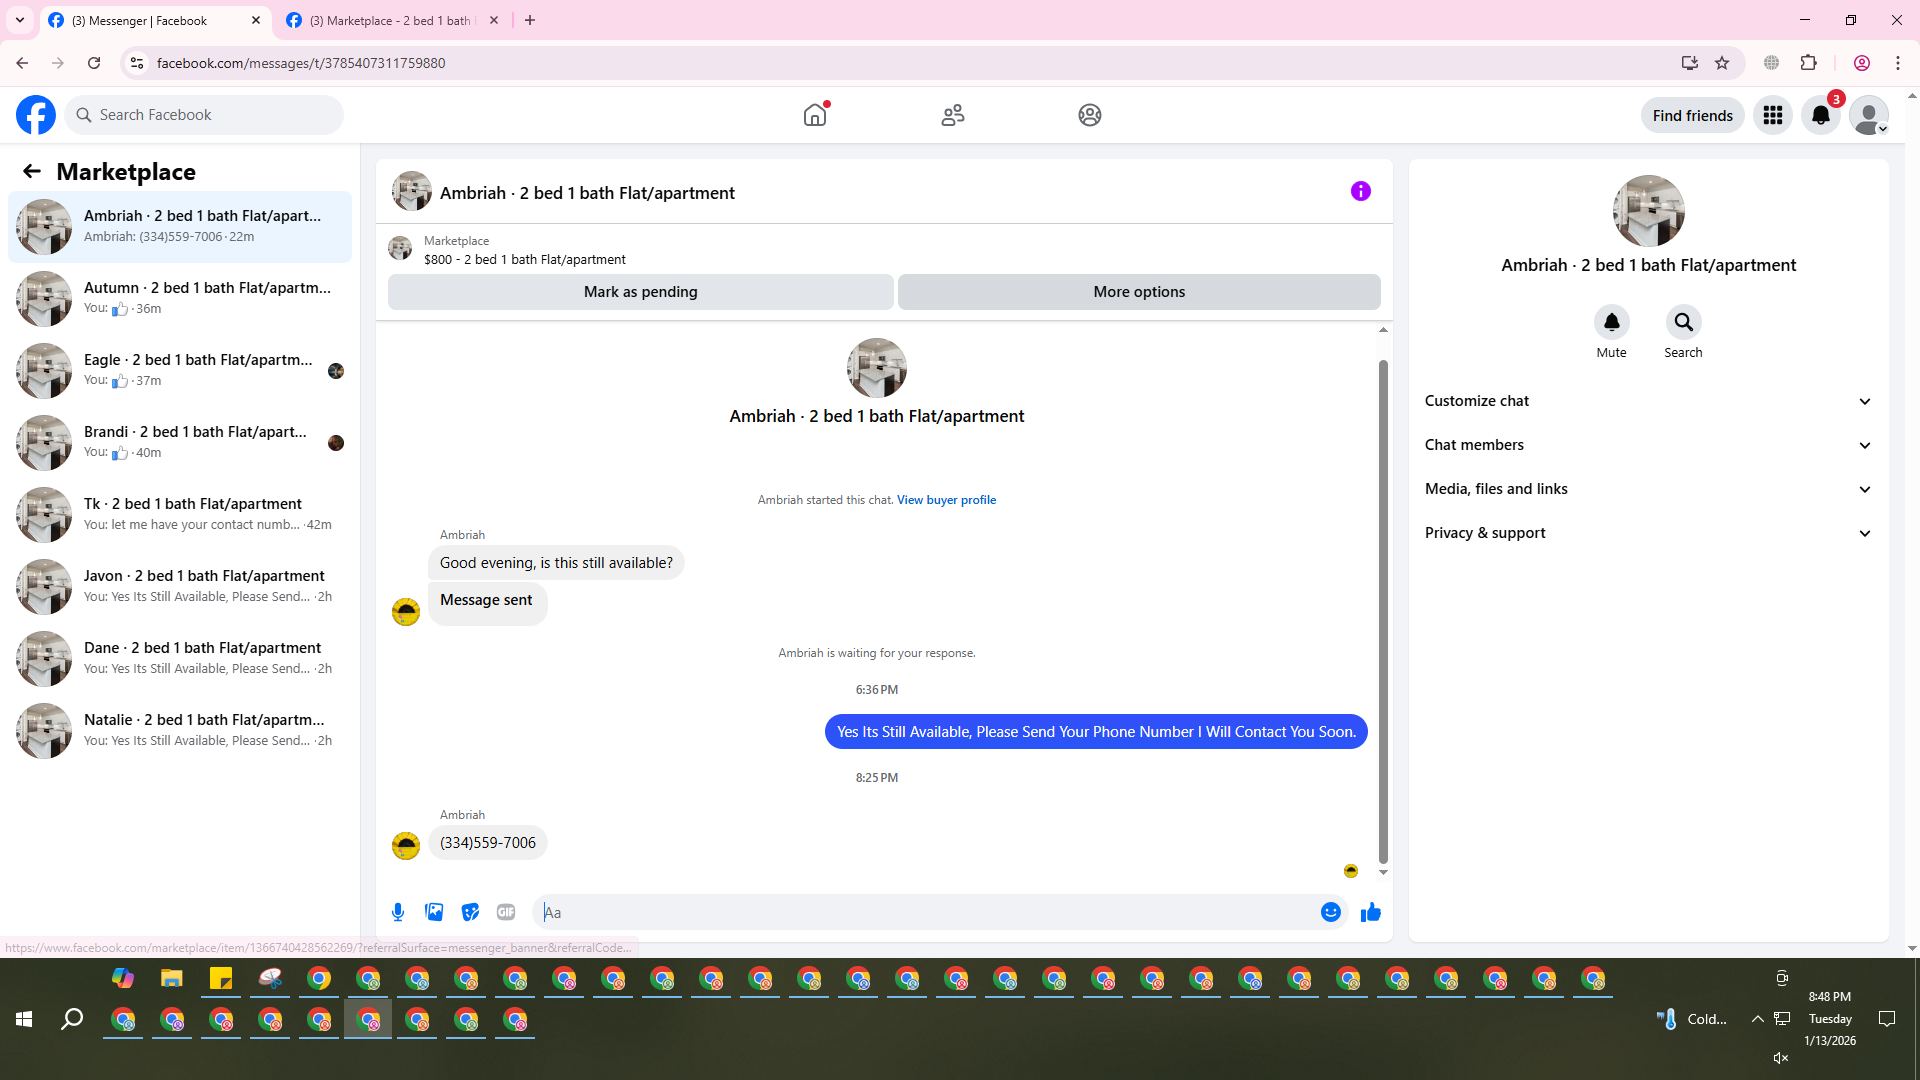
Task: Open the GIF picker icon
Action: tap(506, 912)
